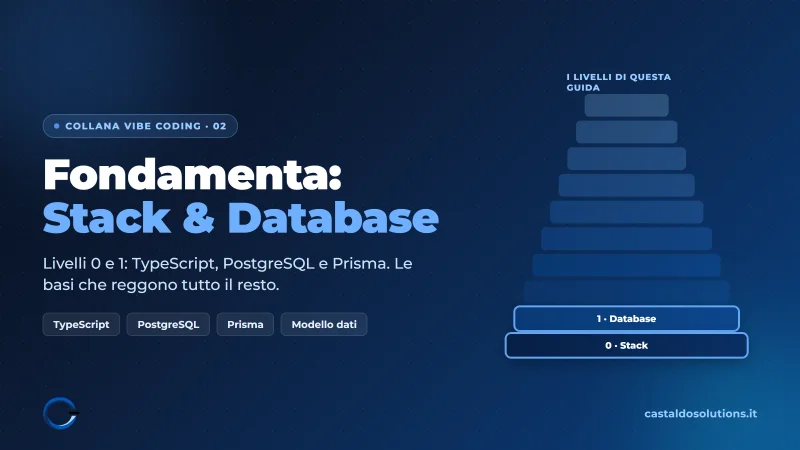This screenshot has height=450, width=800.
Task: Select the Prisma tag
Action: pos(245,324)
